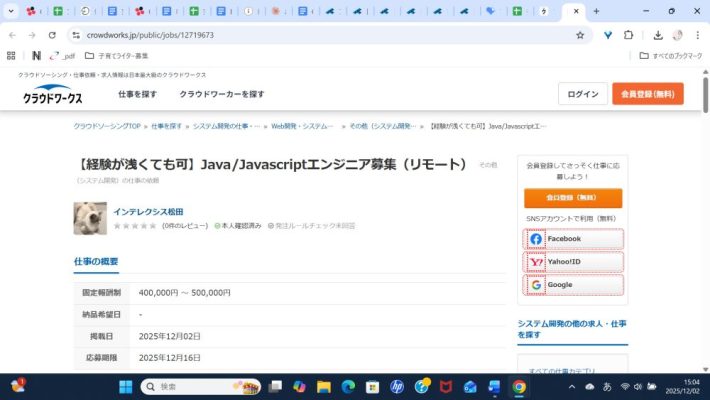This screenshot has width=710, height=400.
Task: Click the クラウドワークス logo
Action: pos(53,94)
